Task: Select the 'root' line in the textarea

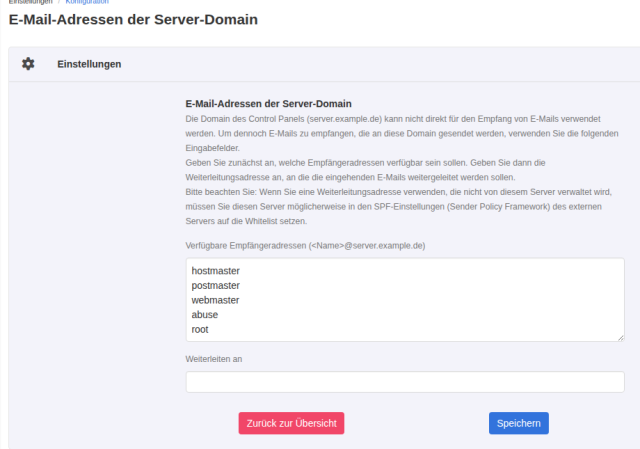Action: tap(200, 329)
